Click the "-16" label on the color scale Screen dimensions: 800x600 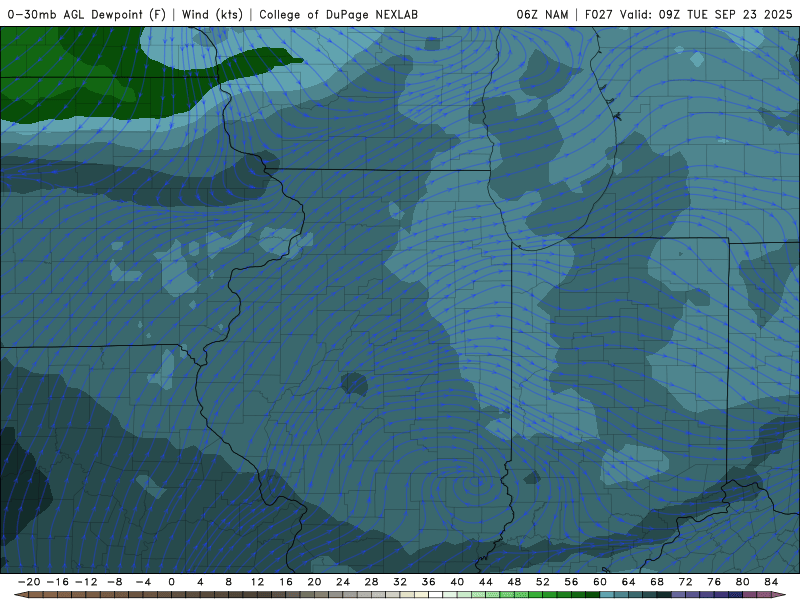pos(58,582)
